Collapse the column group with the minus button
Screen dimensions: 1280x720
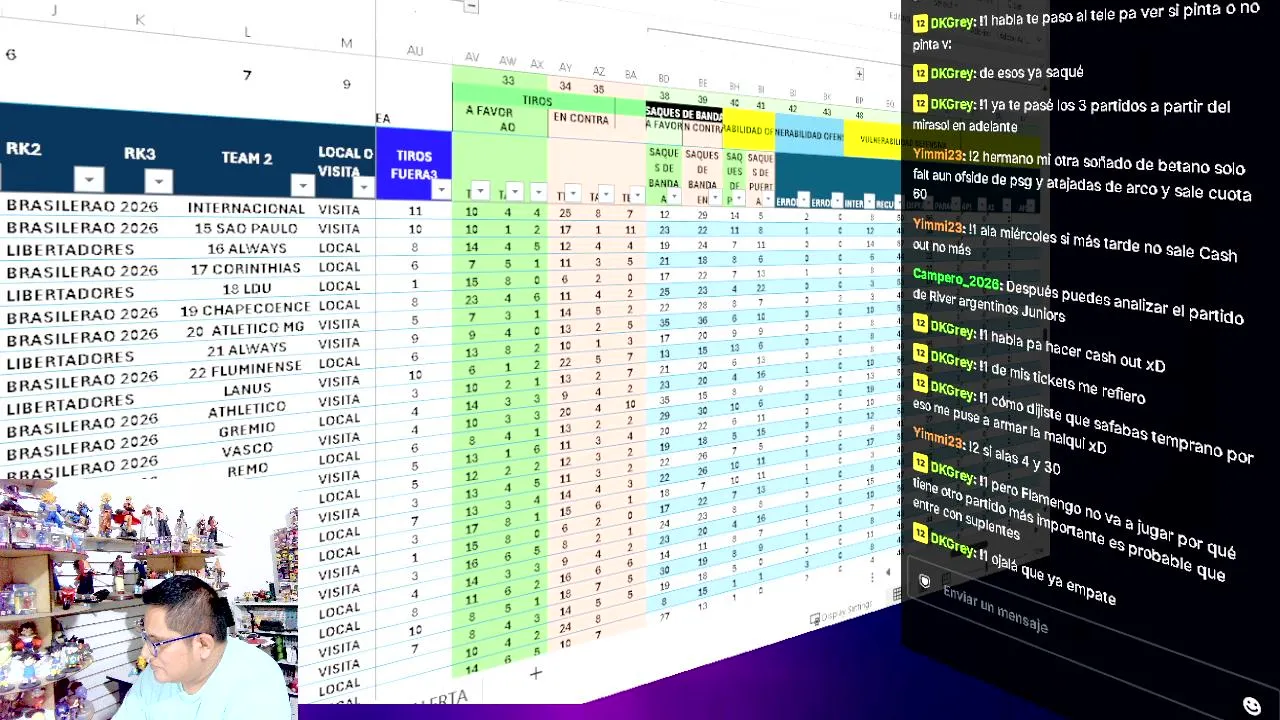[x=471, y=7]
